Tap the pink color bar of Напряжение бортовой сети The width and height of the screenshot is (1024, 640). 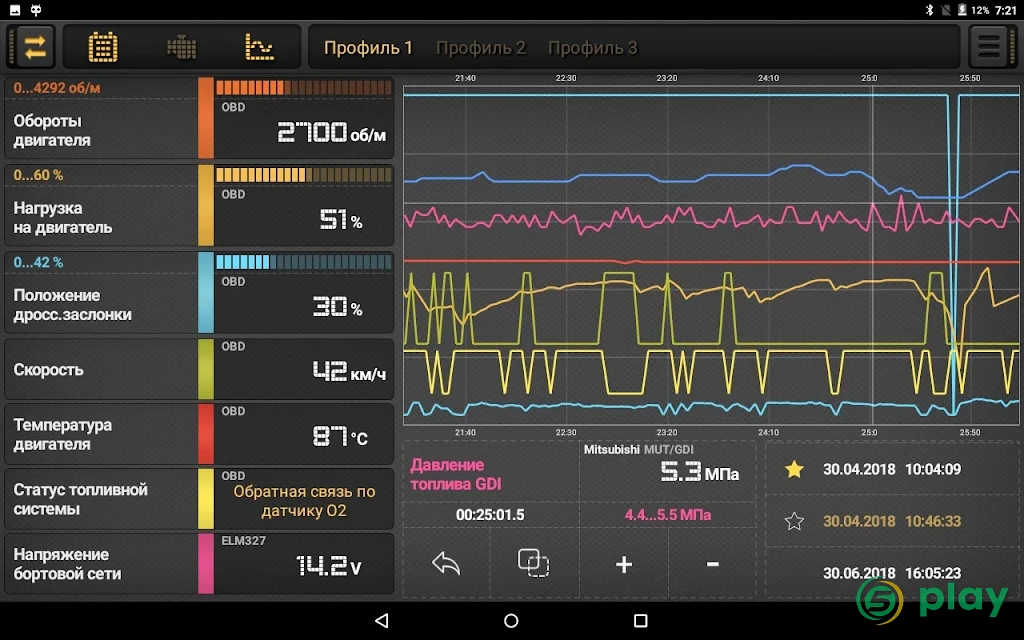206,563
